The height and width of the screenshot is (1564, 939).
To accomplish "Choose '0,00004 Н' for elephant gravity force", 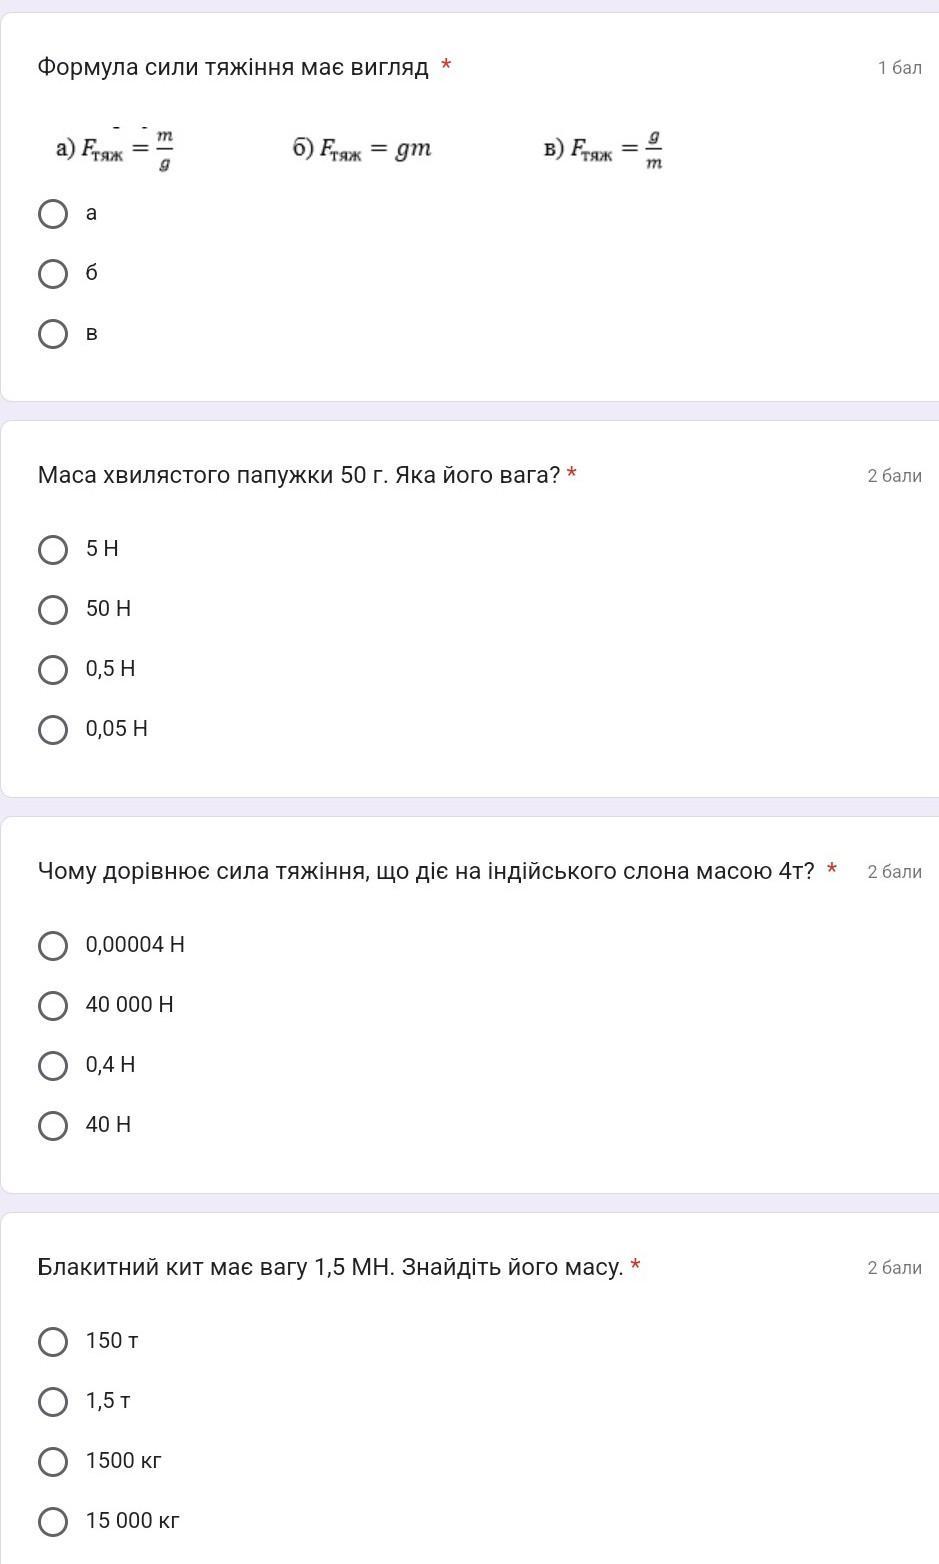I will [x=53, y=946].
